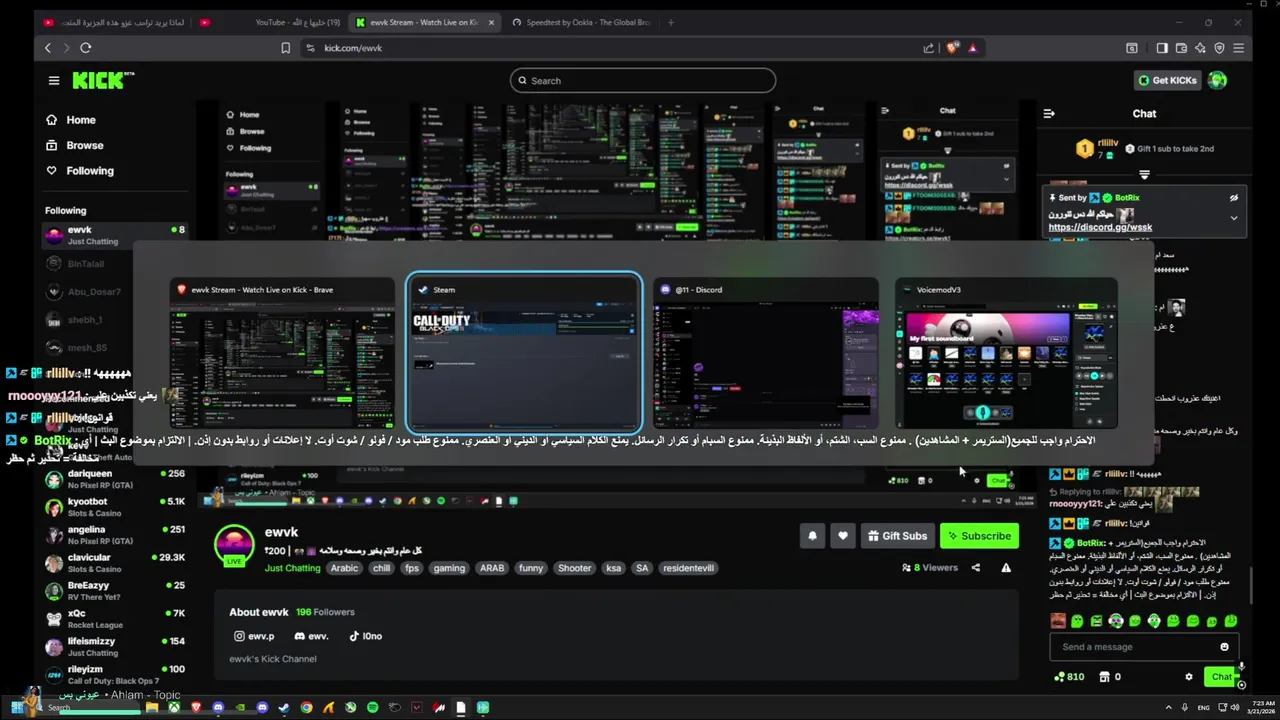
Task: Follow channel with heart button
Action: click(843, 536)
